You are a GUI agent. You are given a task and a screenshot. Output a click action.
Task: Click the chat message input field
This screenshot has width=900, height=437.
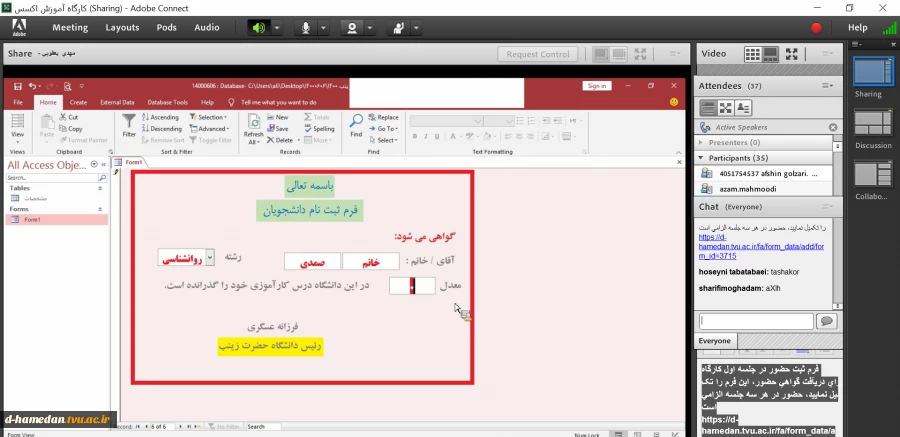click(756, 321)
